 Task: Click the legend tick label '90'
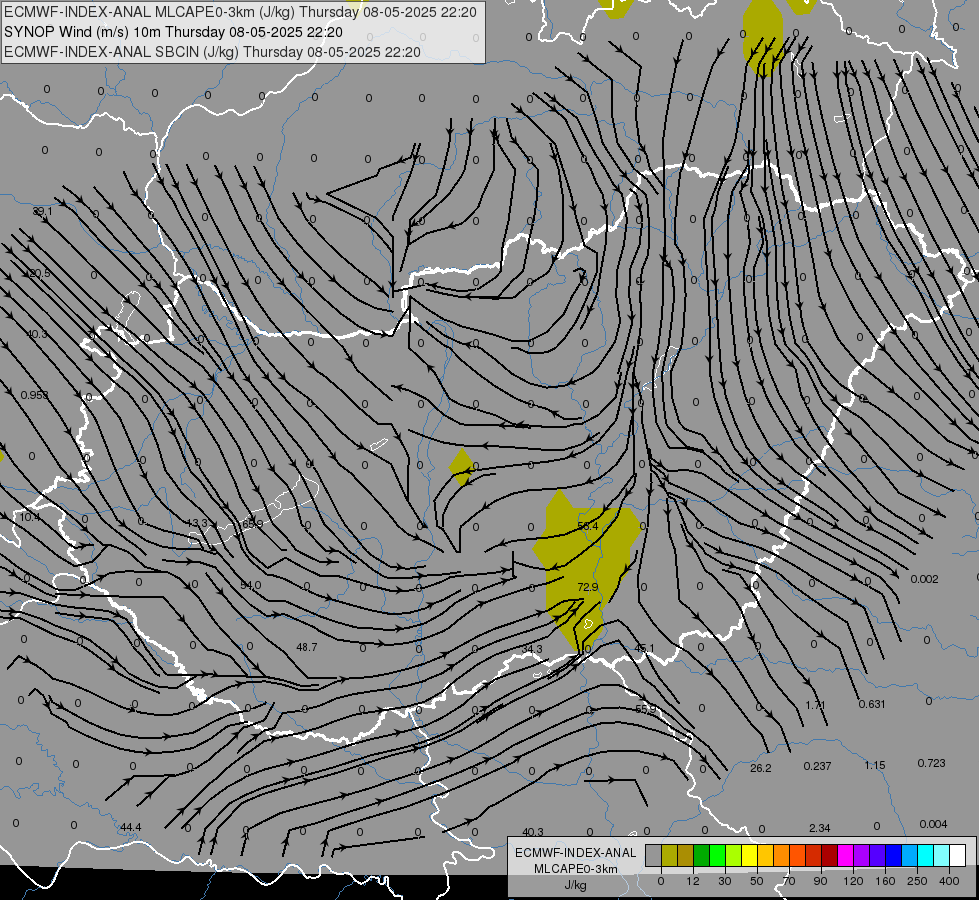[x=820, y=881]
